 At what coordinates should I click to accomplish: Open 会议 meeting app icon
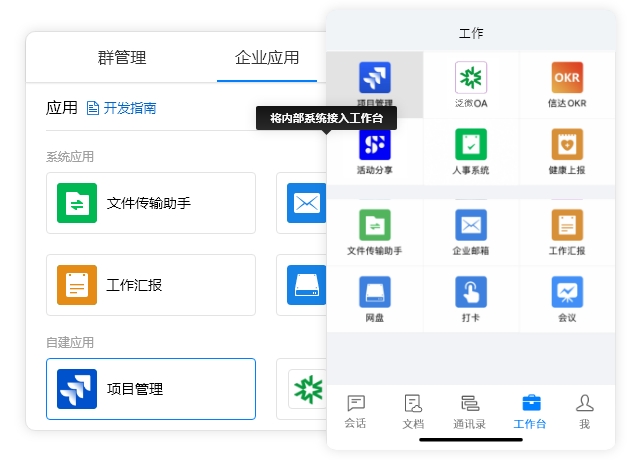pos(567,292)
